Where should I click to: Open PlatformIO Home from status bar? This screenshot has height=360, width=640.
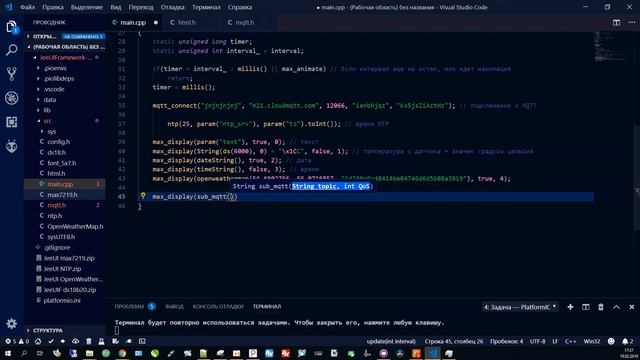(x=38, y=341)
